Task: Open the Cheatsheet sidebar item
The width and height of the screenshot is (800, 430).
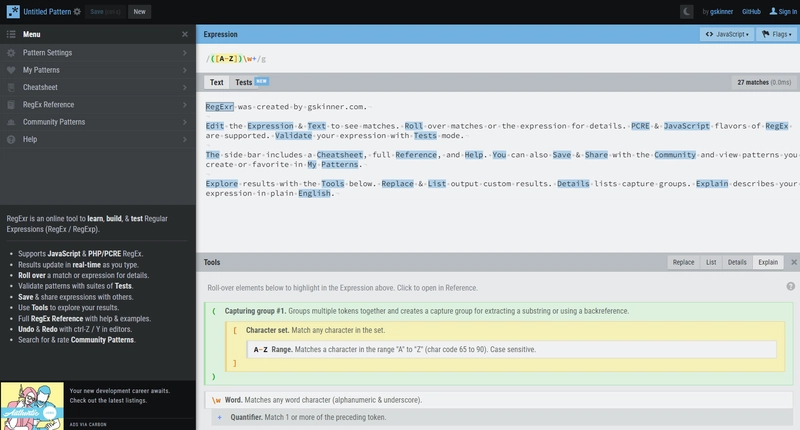Action: (x=97, y=87)
